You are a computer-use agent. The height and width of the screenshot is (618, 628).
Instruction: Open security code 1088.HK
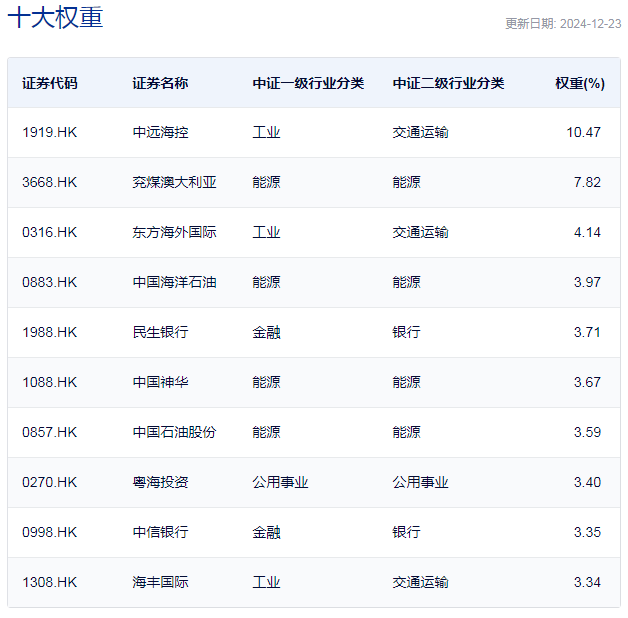(x=49, y=382)
